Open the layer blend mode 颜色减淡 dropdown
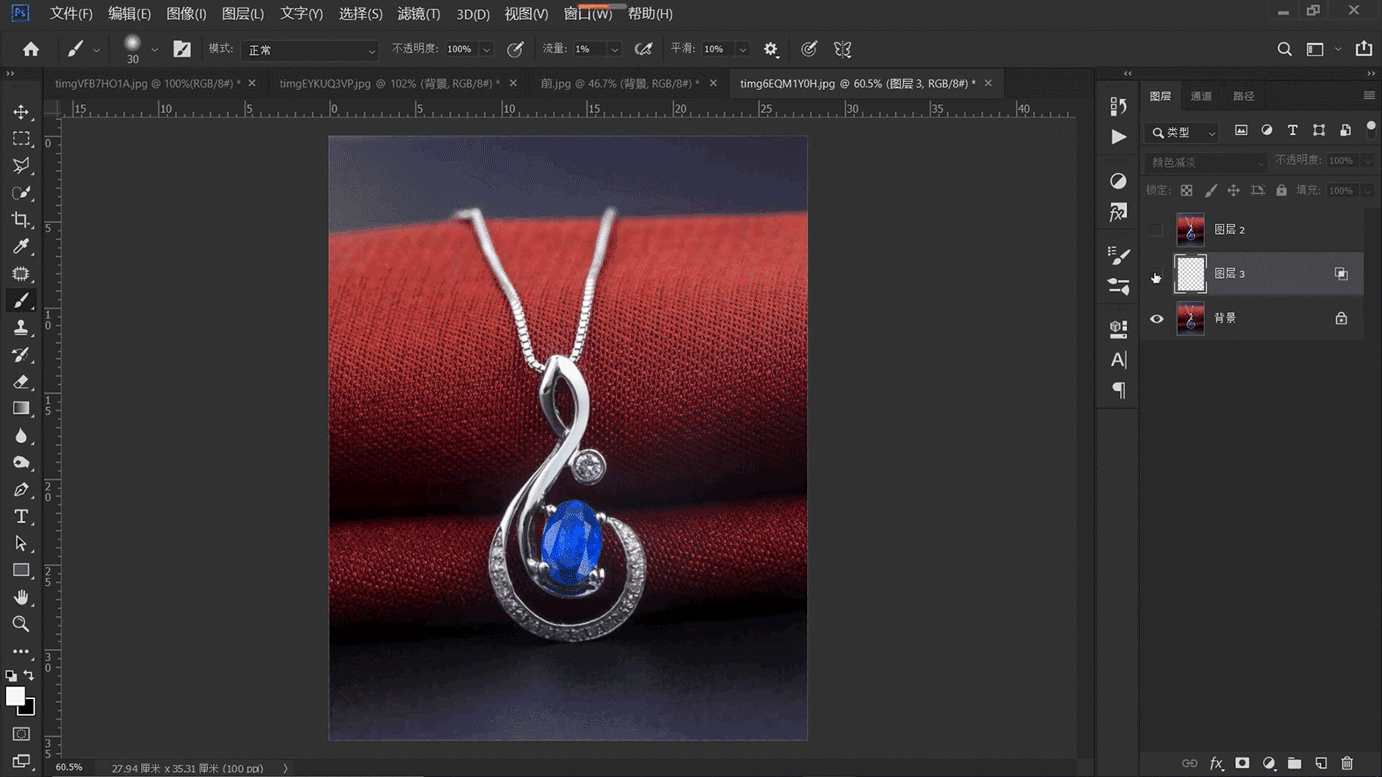This screenshot has height=777, width=1382. tap(1206, 162)
